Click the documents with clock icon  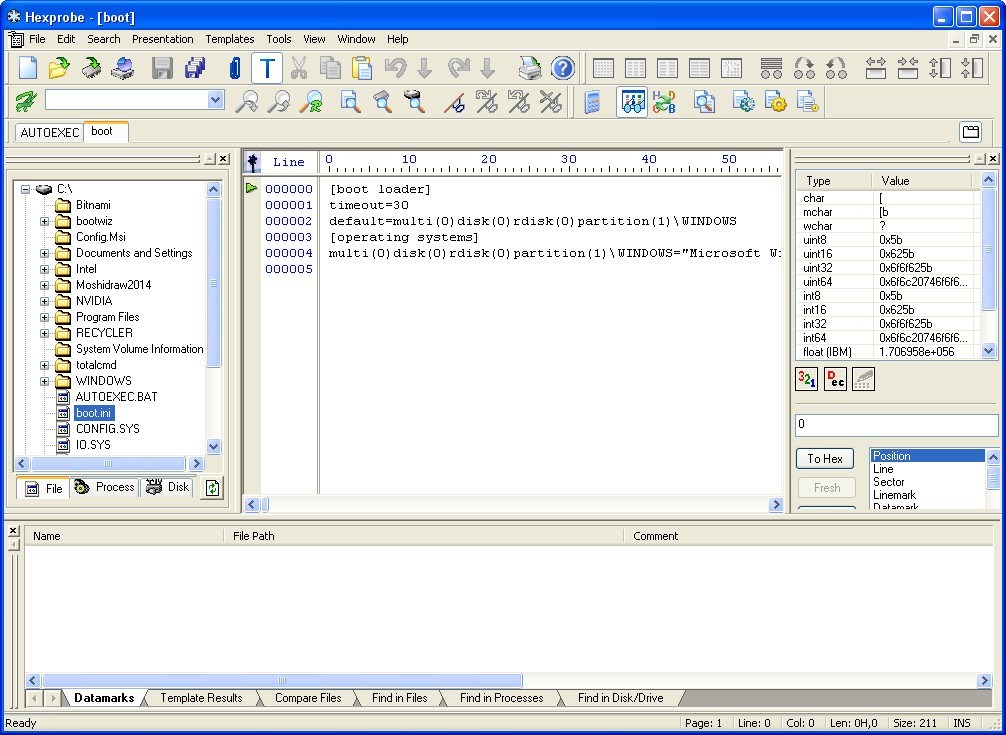tap(807, 101)
